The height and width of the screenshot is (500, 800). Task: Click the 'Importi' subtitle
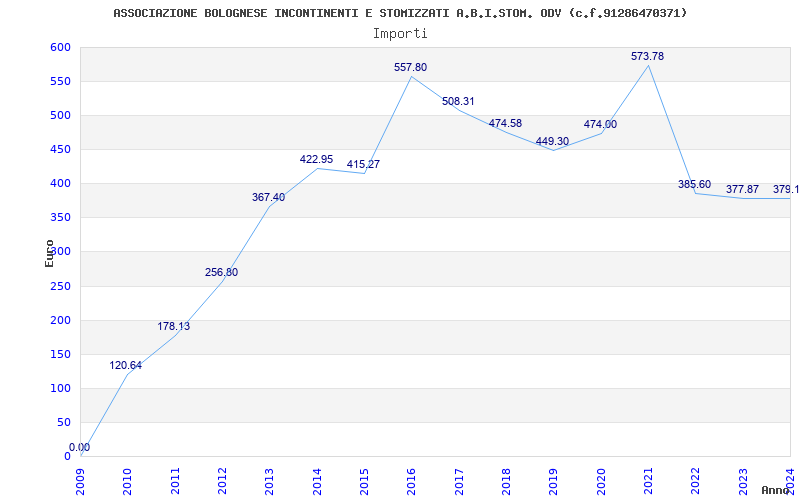click(x=400, y=34)
